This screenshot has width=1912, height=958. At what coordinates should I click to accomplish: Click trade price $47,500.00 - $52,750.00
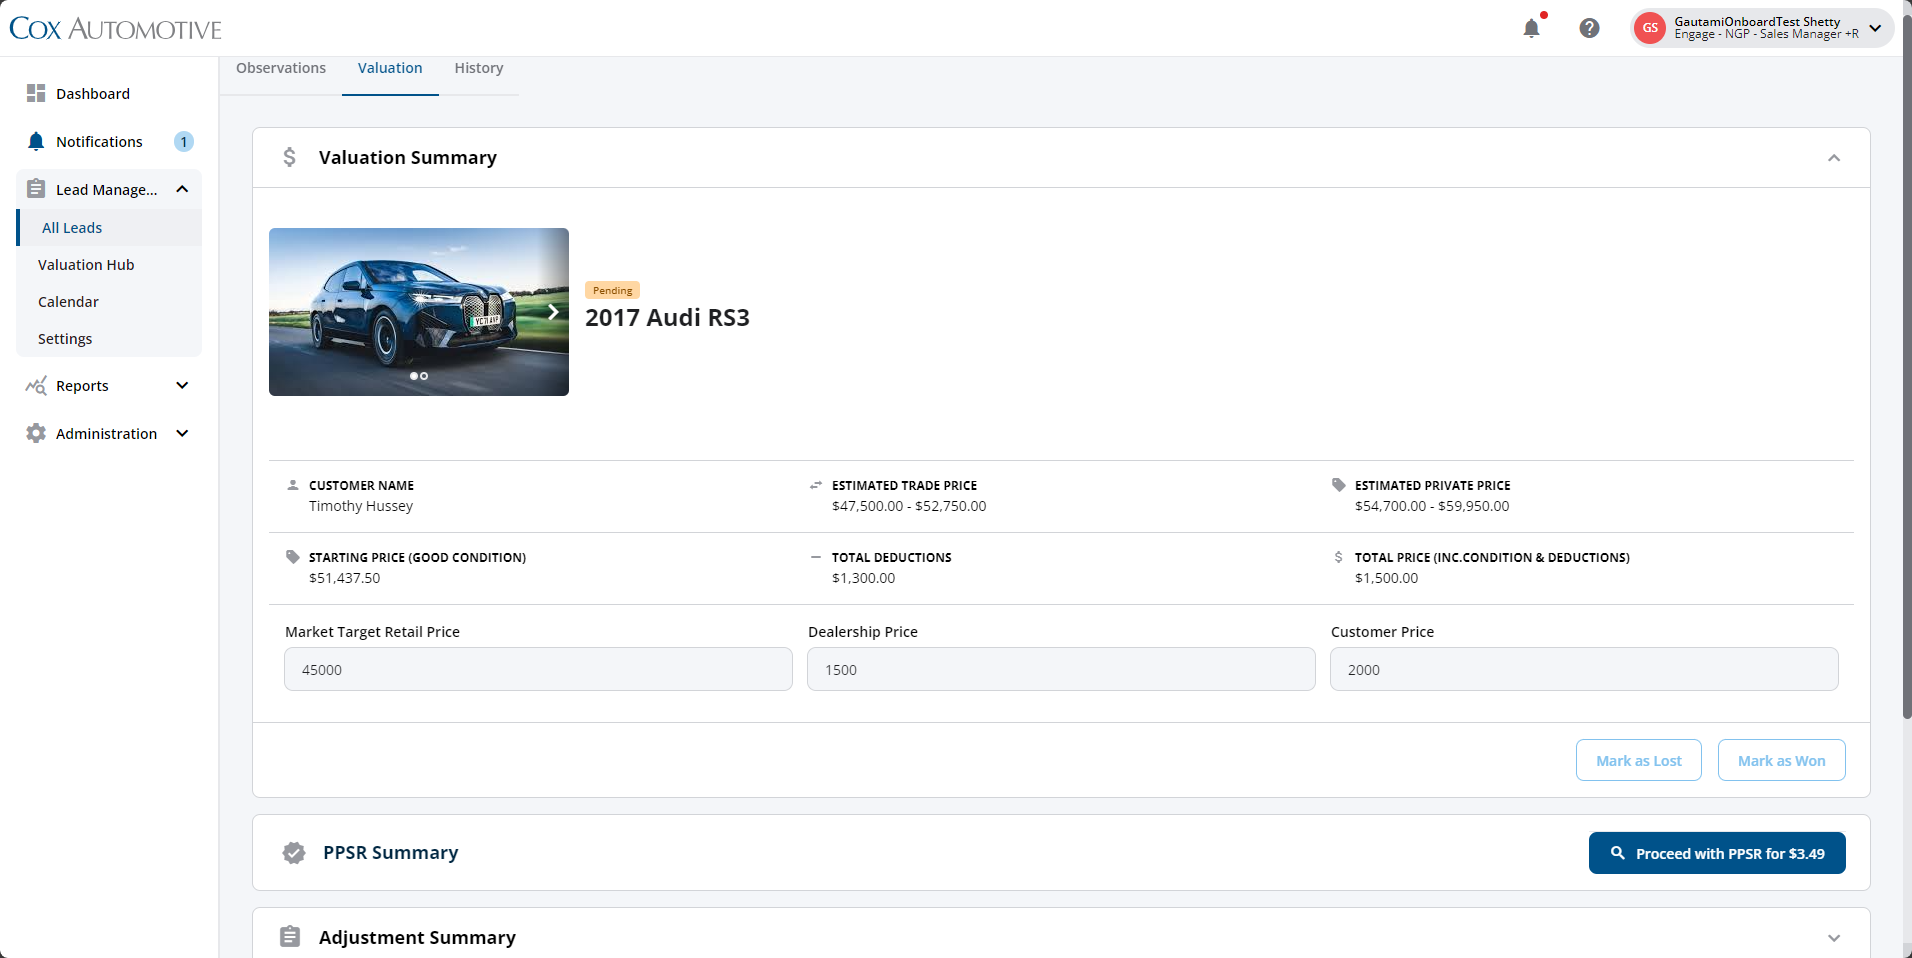point(909,506)
